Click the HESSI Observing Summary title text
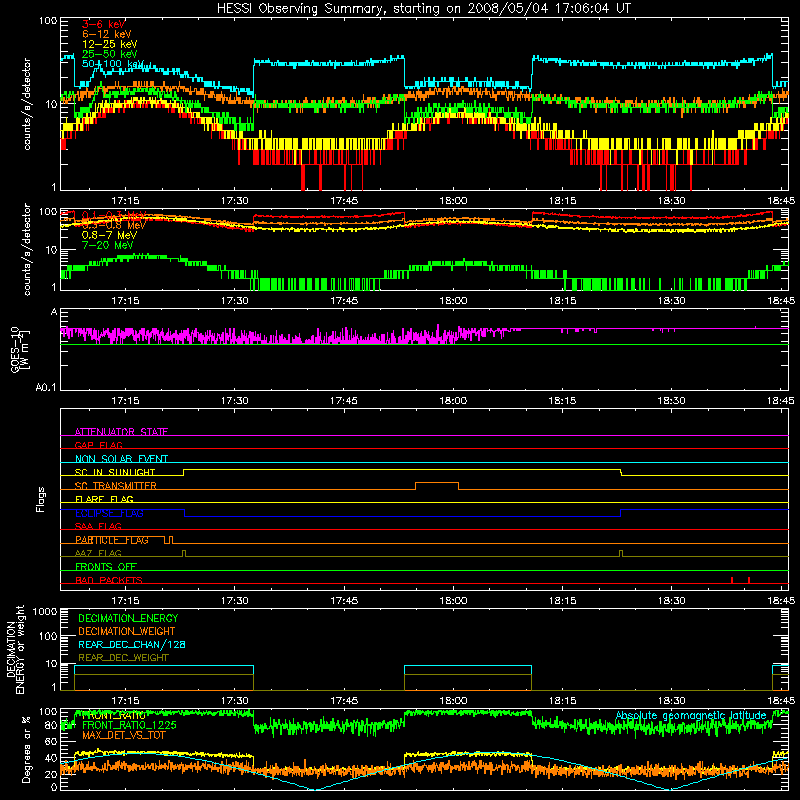Image resolution: width=800 pixels, height=800 pixels. 423,9
